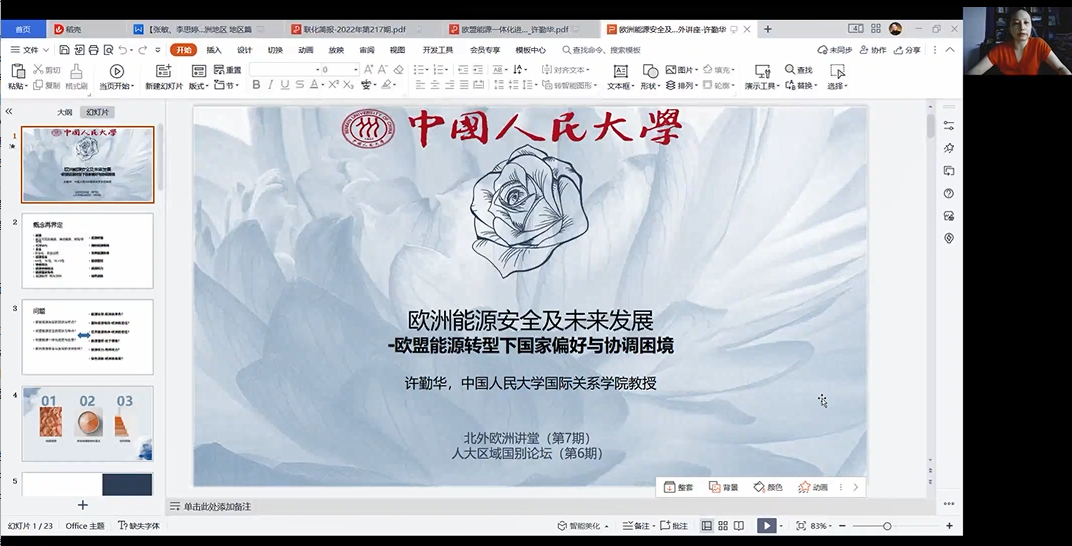Click the Shapes (形状) icon
This screenshot has height=546, width=1072.
(x=650, y=71)
